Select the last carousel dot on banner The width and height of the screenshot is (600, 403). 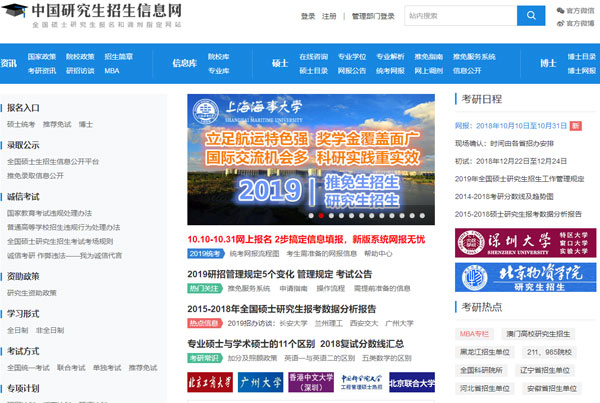tap(422, 216)
